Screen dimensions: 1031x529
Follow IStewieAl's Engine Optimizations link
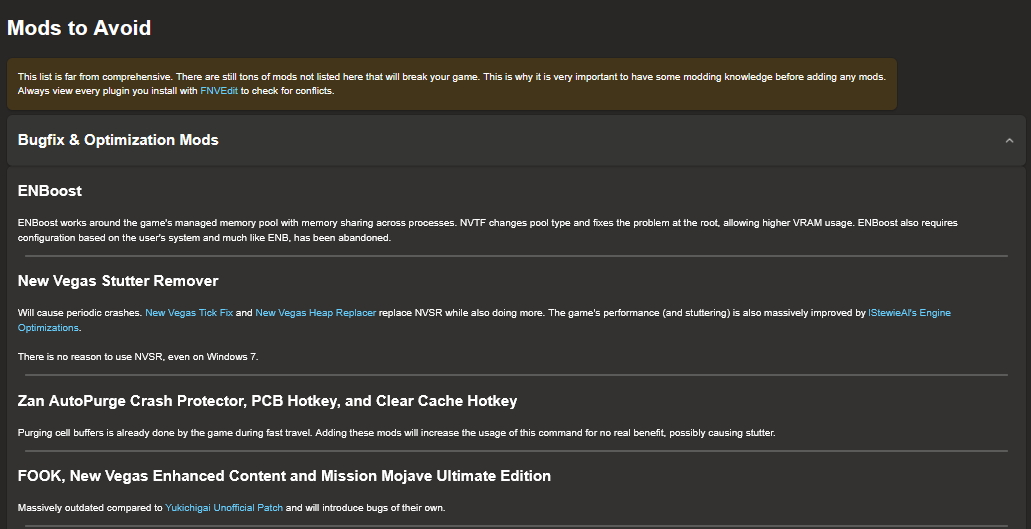[x=909, y=313]
